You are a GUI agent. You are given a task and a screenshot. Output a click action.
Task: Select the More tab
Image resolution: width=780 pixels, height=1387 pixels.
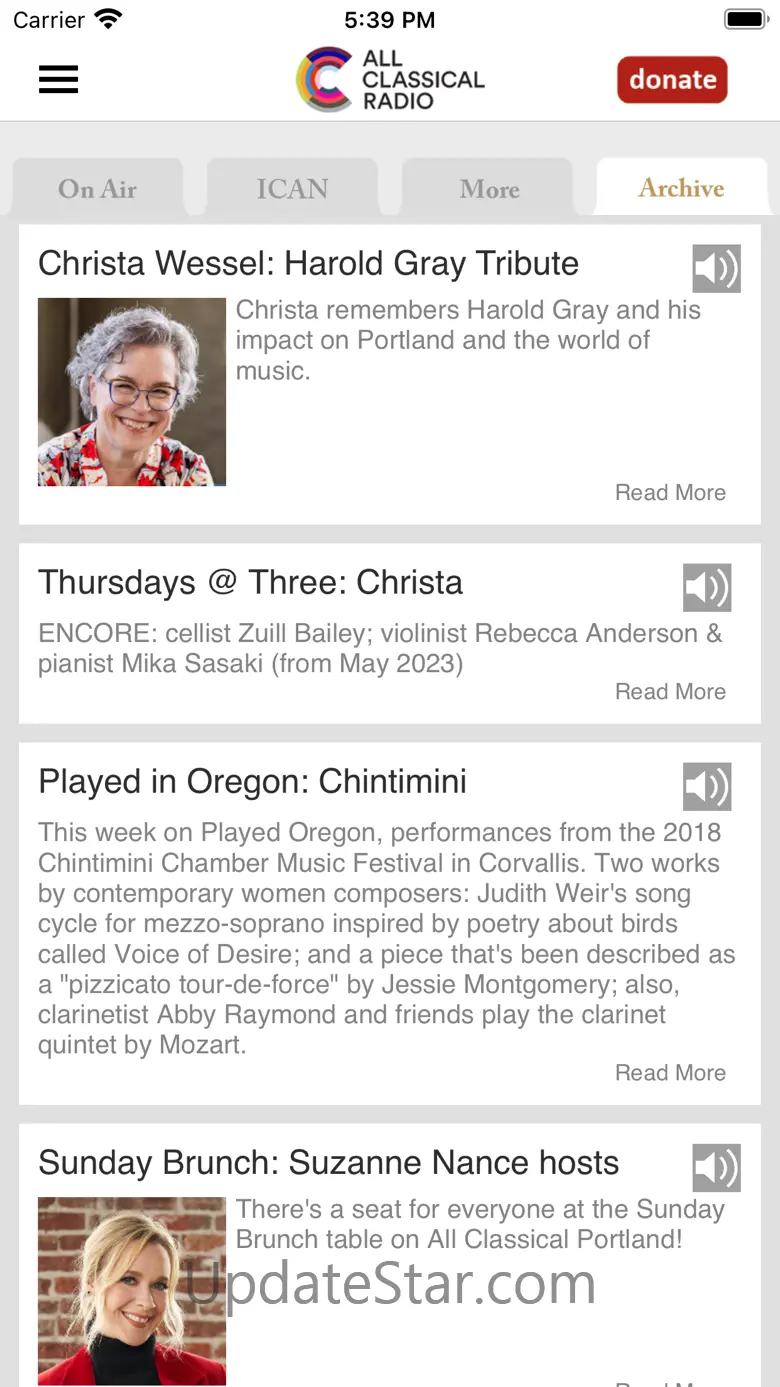(x=489, y=189)
